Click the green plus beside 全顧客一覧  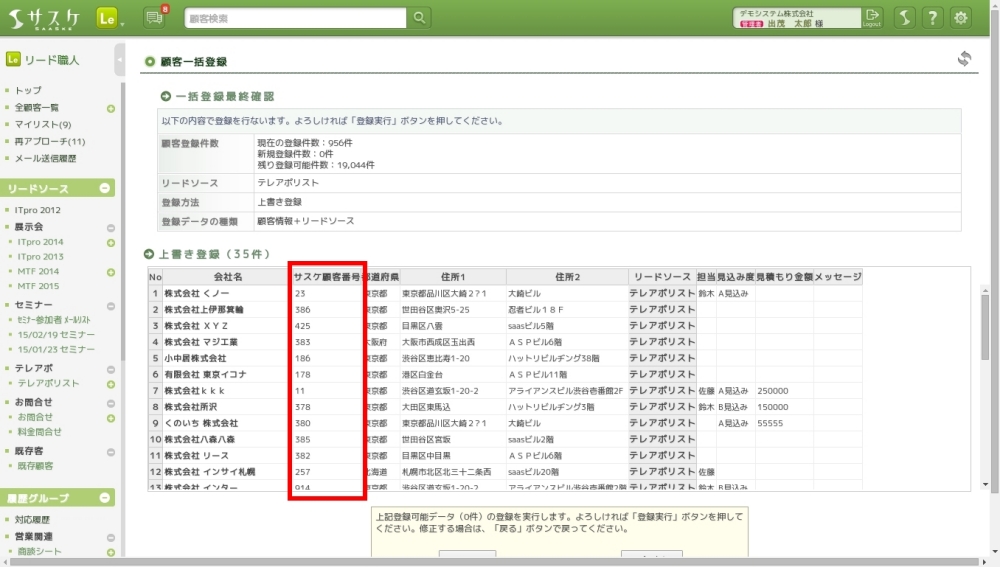click(x=111, y=108)
